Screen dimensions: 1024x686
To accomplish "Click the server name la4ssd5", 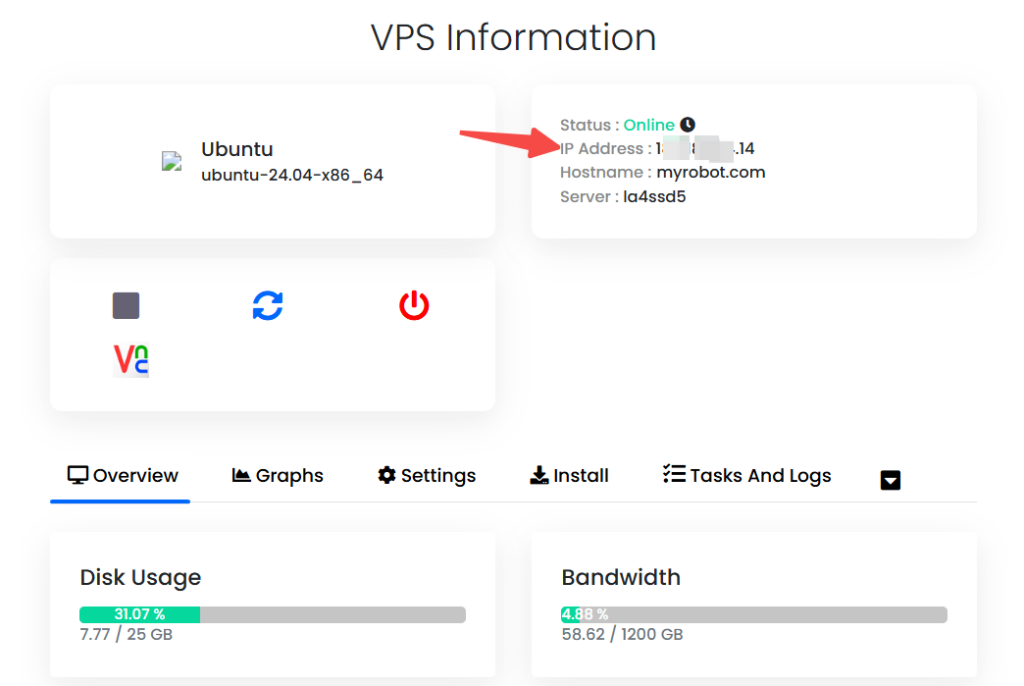I will coord(654,197).
